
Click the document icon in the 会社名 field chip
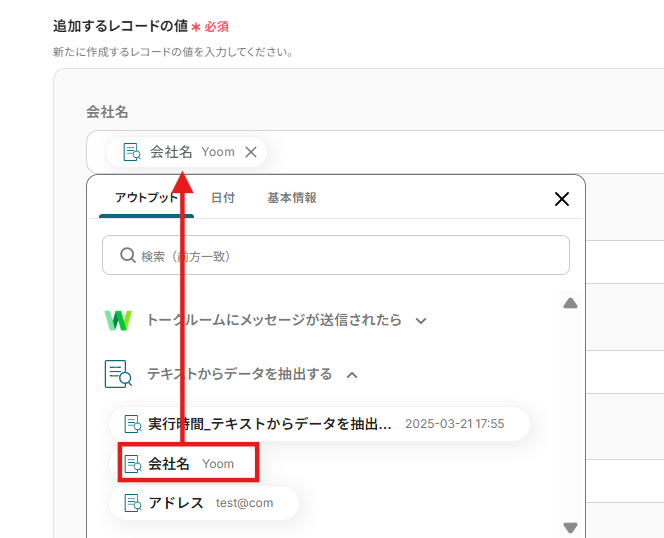click(132, 152)
